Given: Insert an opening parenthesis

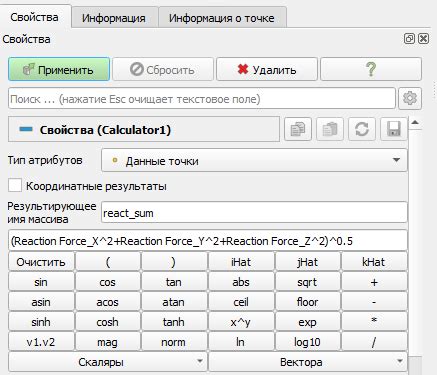Looking at the screenshot, I should click(x=108, y=262).
